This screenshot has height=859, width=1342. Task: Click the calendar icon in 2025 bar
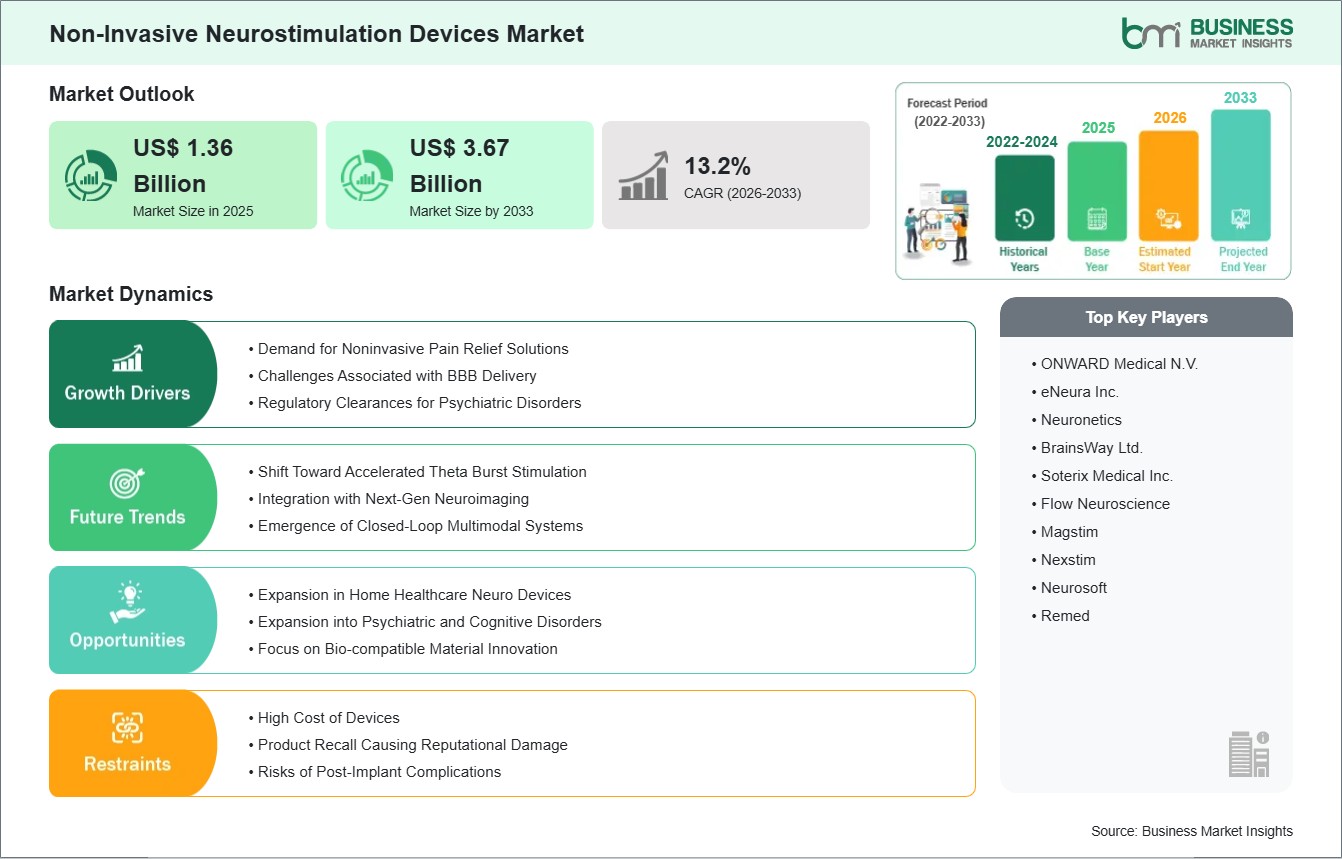click(1097, 219)
